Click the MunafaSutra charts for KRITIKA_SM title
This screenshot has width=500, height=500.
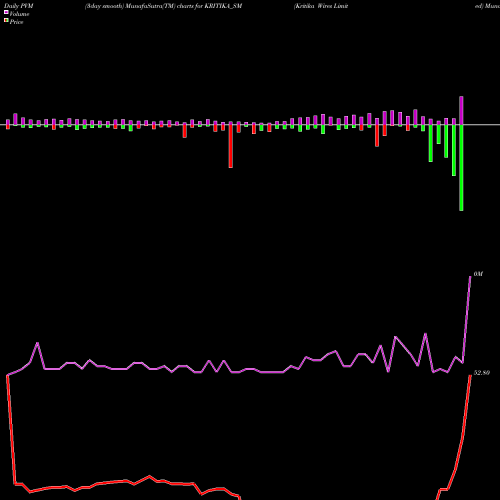[163, 6]
